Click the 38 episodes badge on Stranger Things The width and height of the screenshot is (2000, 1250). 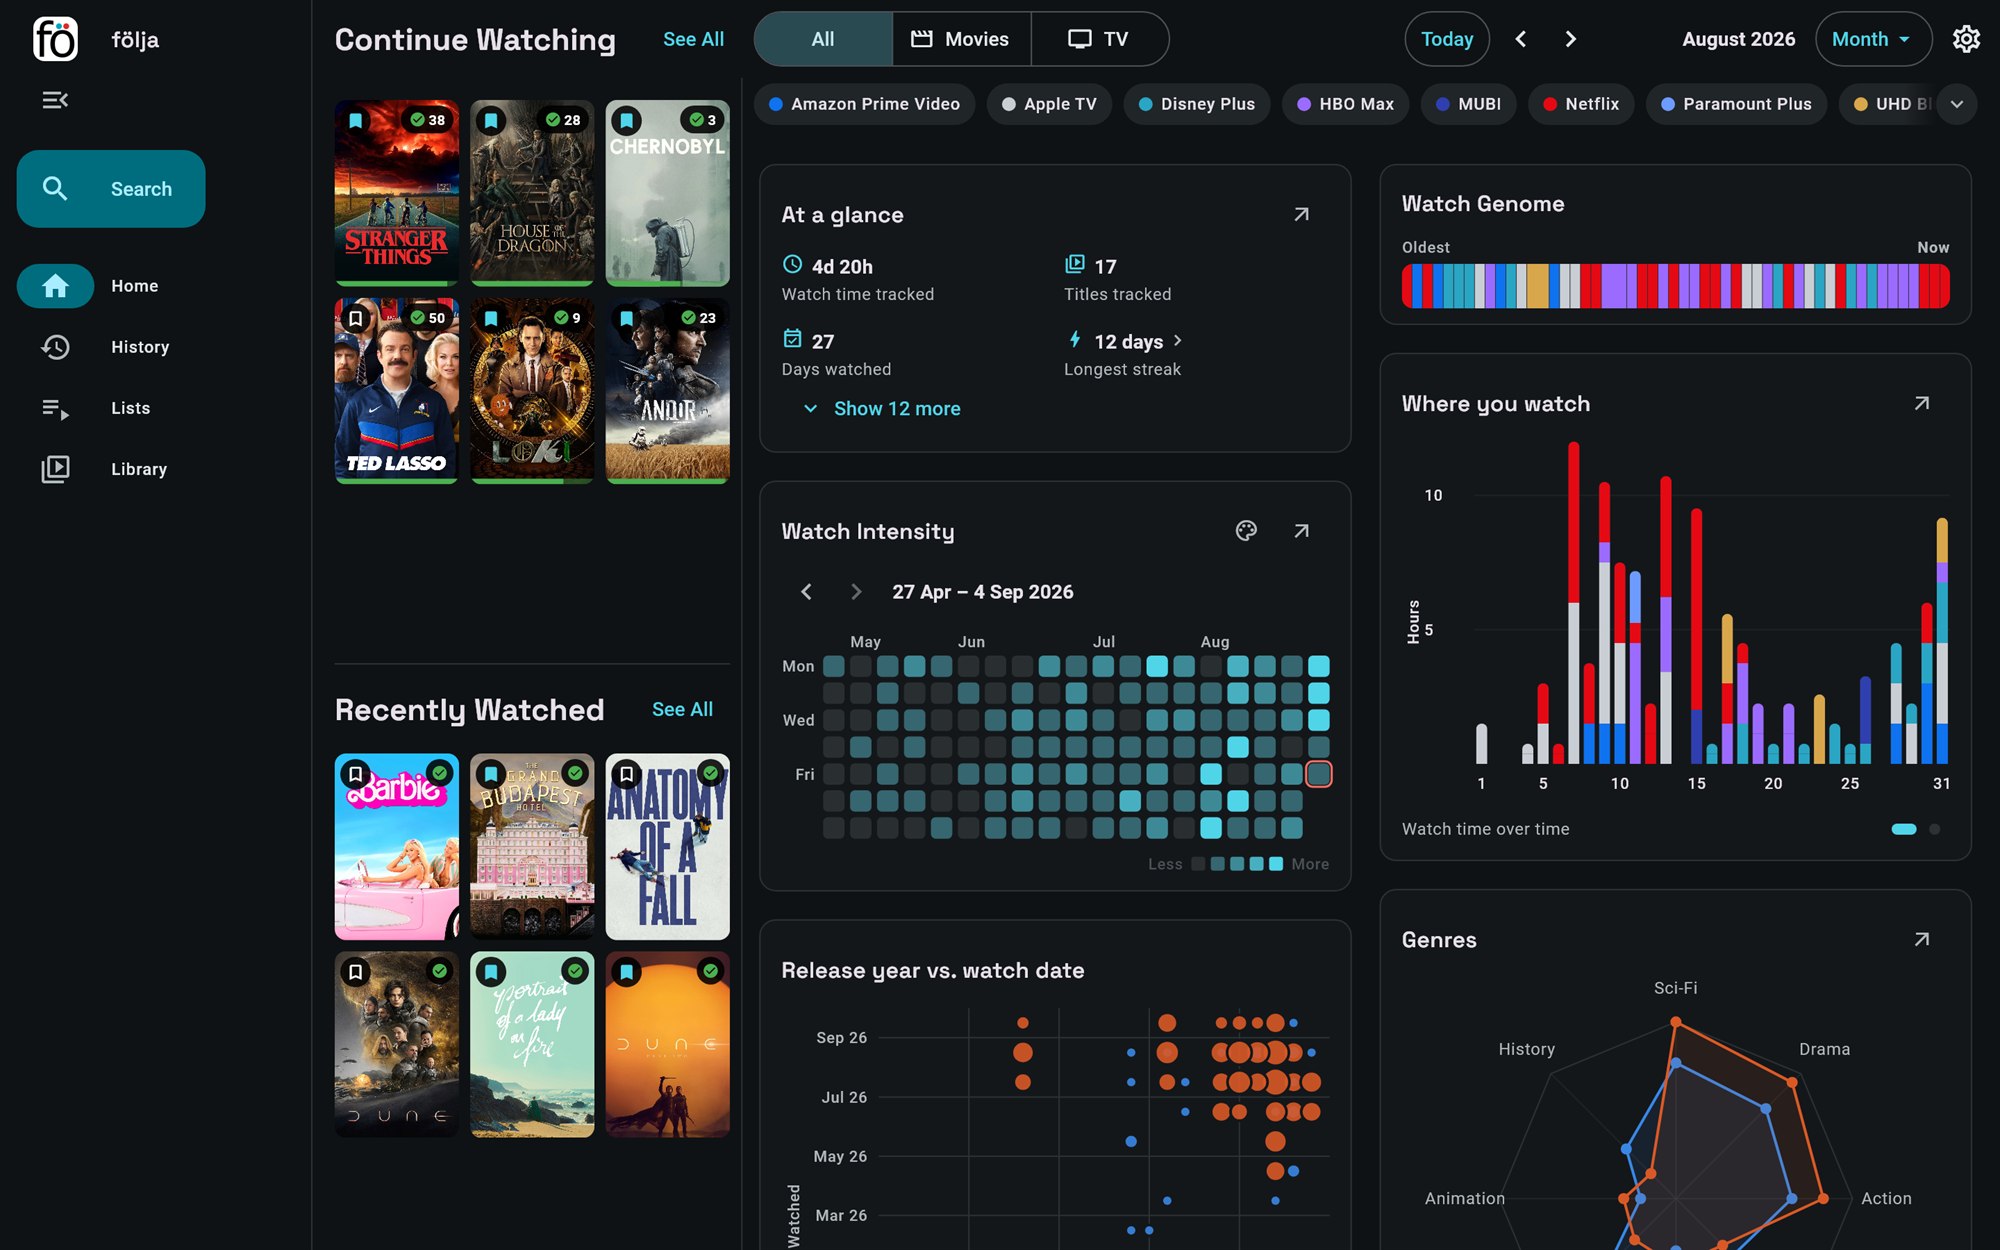pos(428,120)
